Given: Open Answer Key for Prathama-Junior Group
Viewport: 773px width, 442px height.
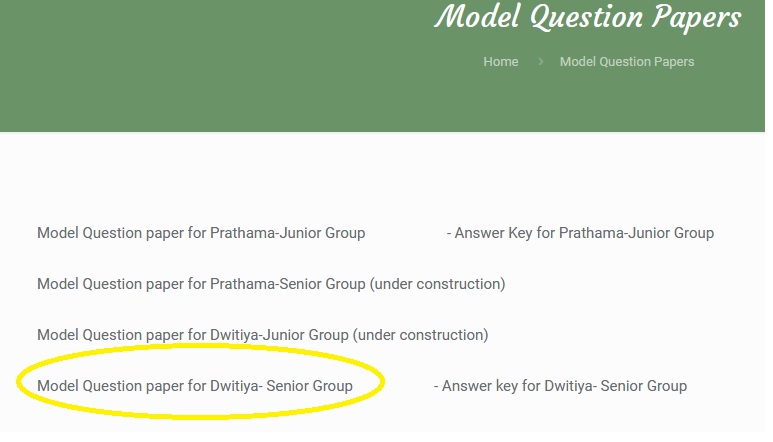Looking at the screenshot, I should click(584, 233).
